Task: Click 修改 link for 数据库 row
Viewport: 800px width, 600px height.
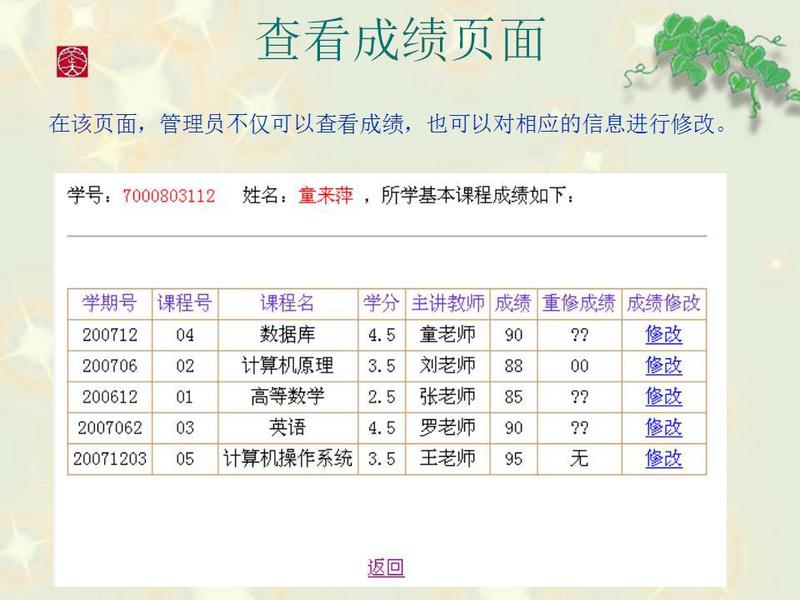Action: [x=663, y=335]
